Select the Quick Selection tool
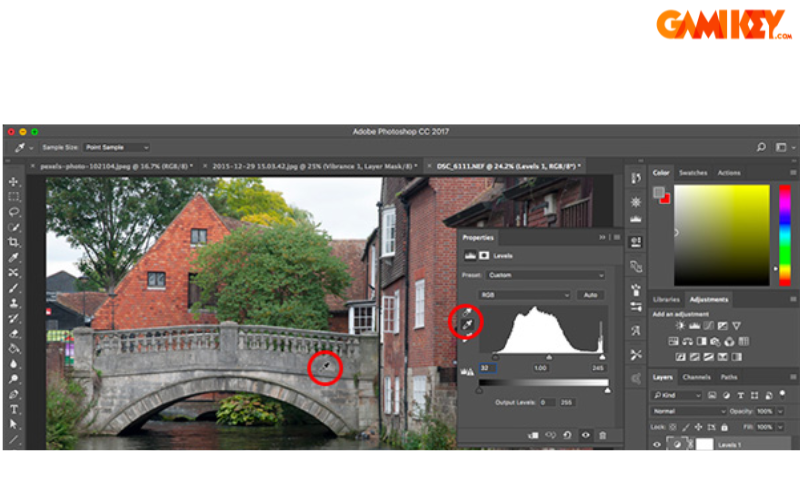 [14, 227]
